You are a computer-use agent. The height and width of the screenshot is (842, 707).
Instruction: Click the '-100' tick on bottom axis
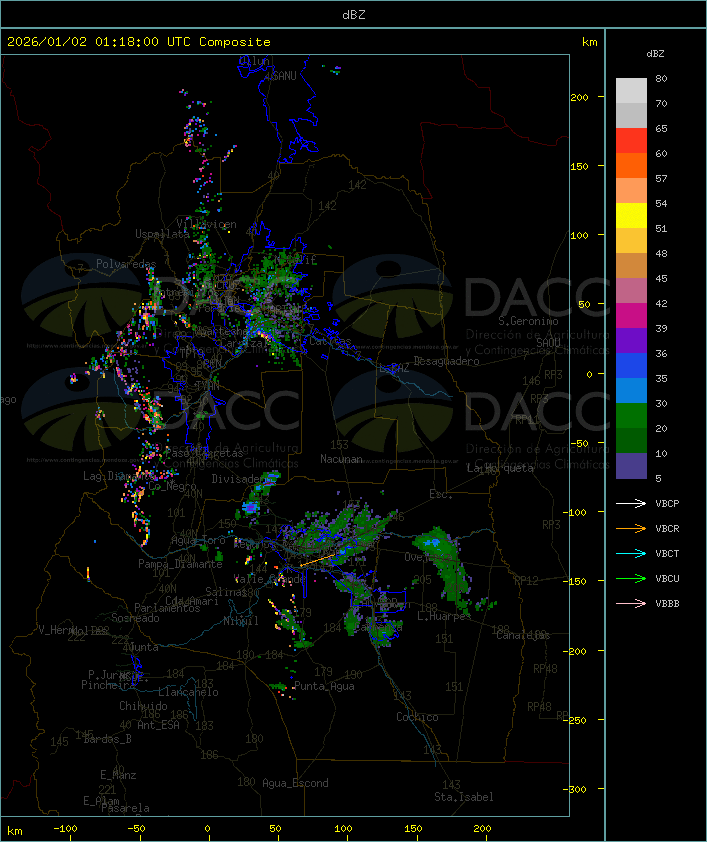click(x=65, y=829)
